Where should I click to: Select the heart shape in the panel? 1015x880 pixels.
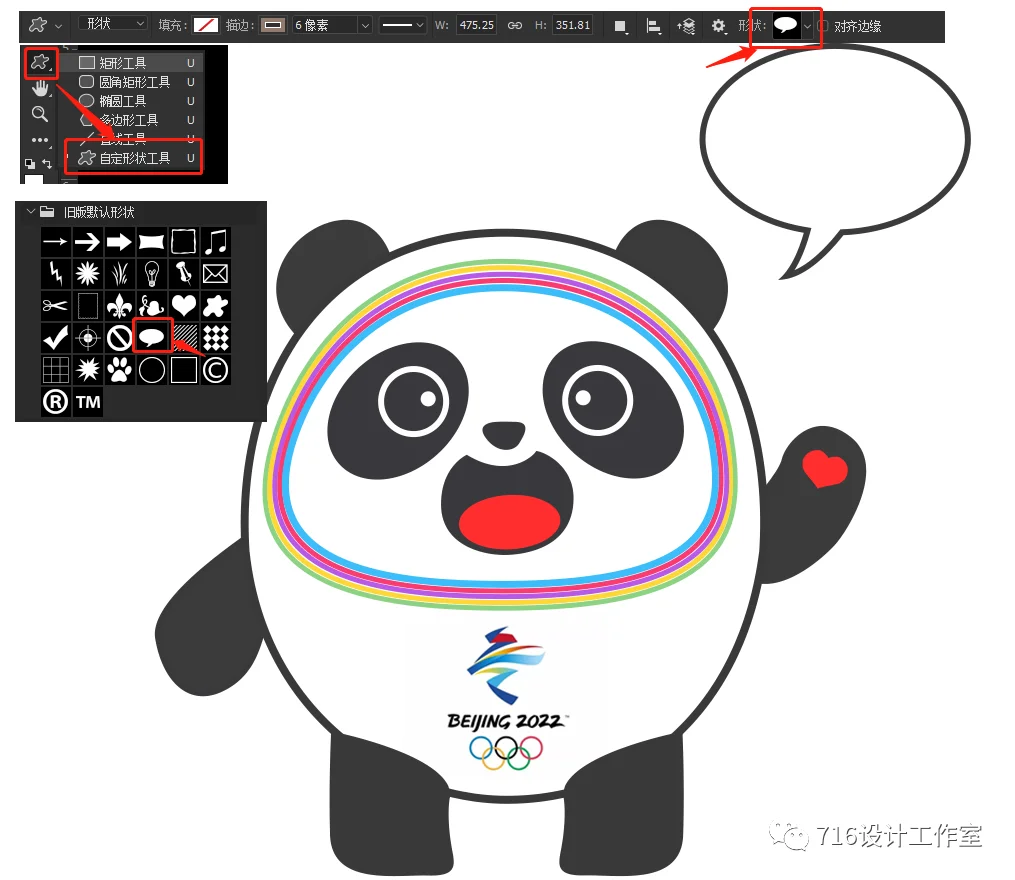coord(184,306)
